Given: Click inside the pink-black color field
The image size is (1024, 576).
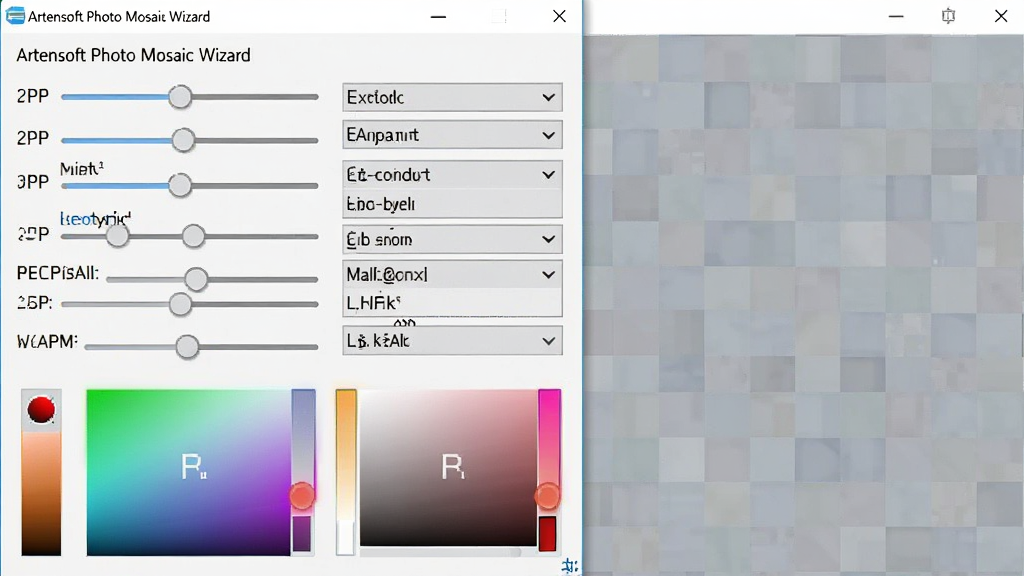Looking at the screenshot, I should tap(448, 468).
